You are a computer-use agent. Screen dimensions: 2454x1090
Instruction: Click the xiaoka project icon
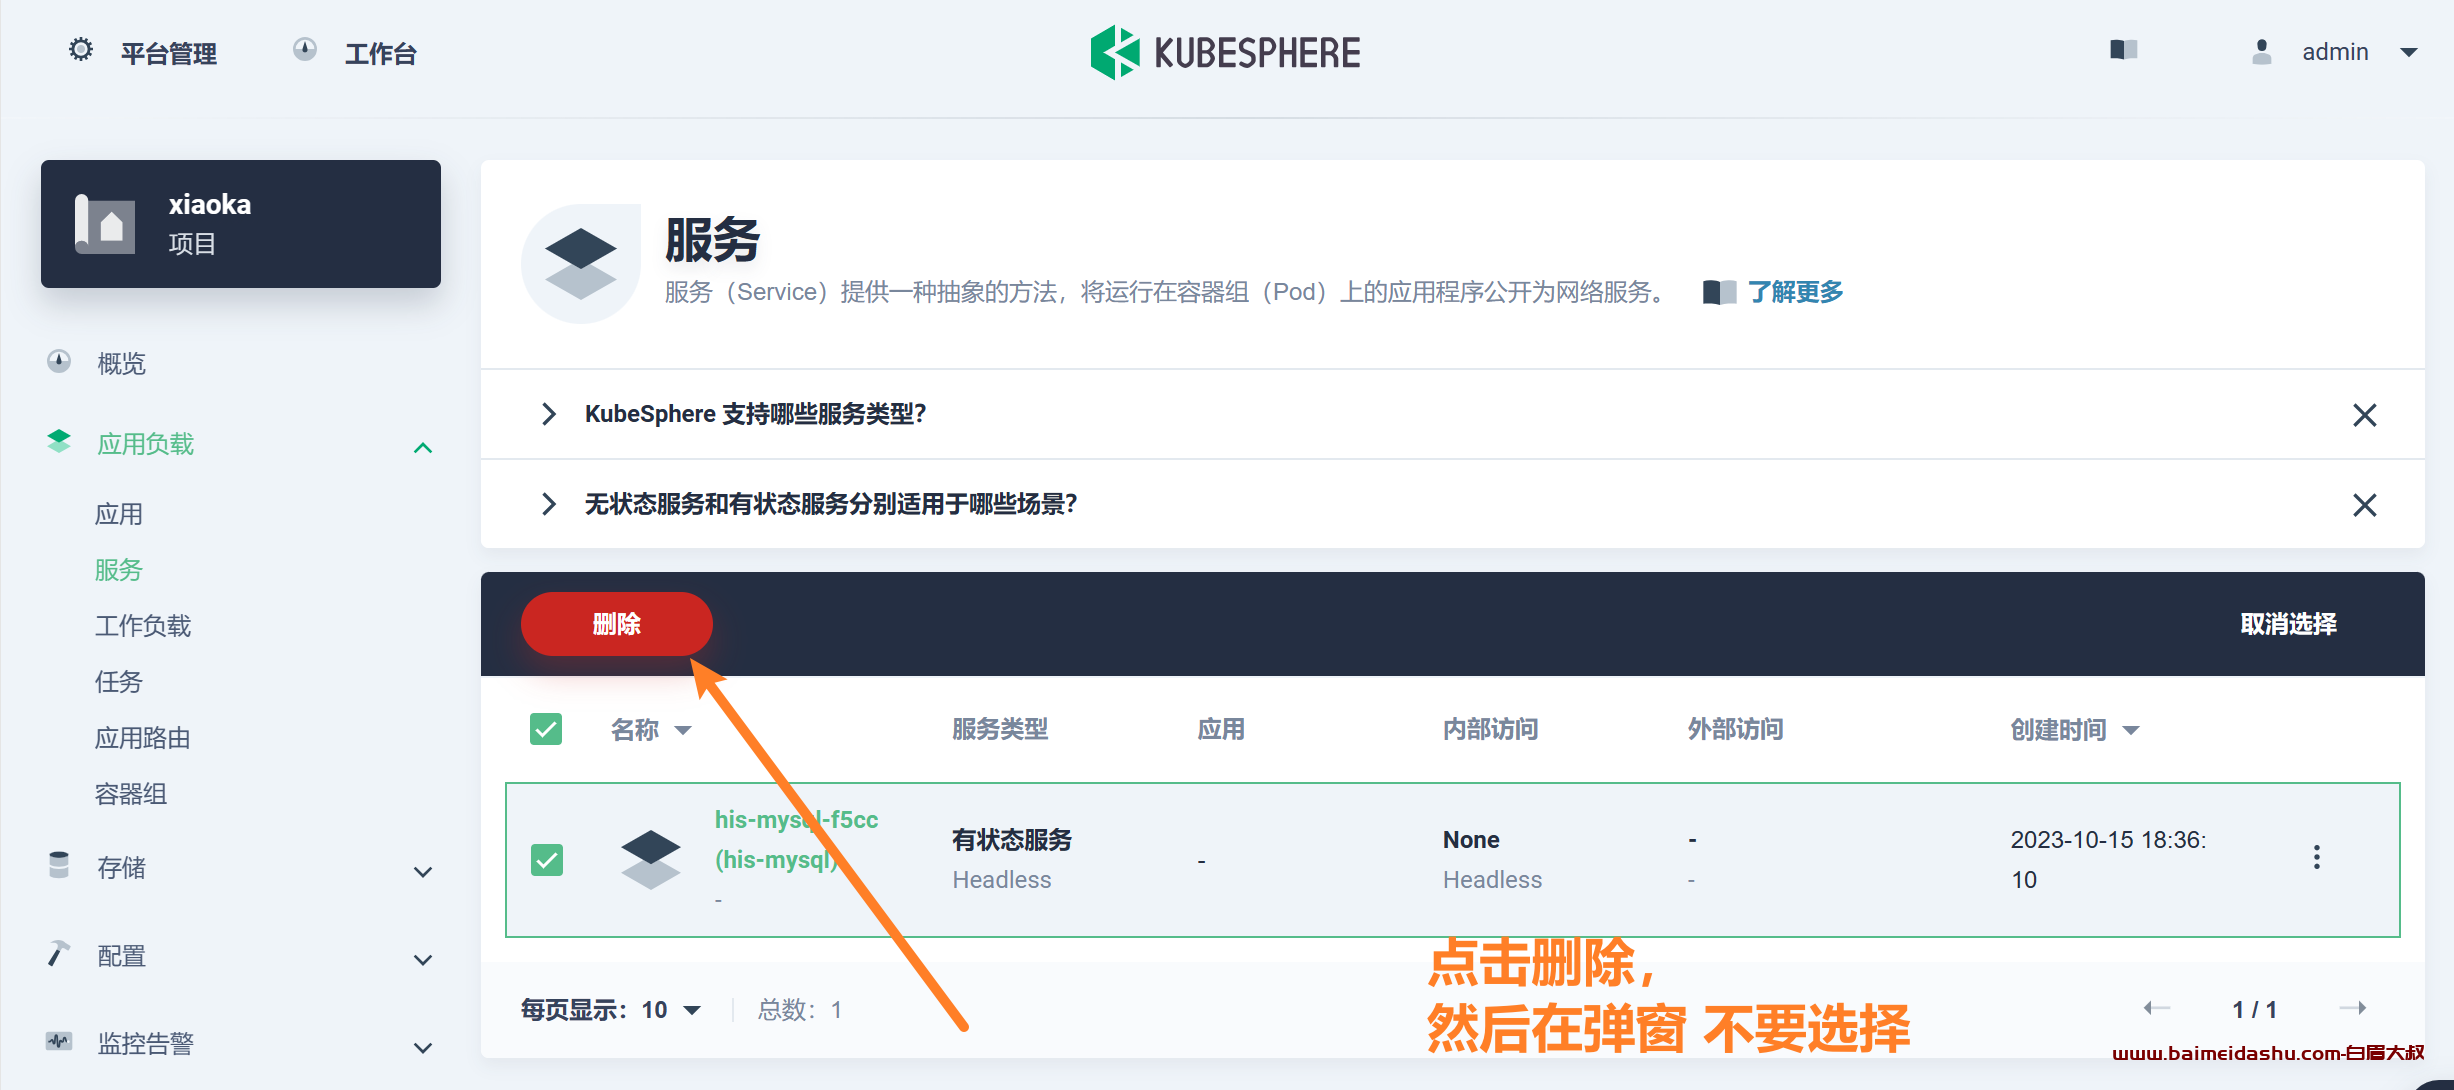[104, 224]
